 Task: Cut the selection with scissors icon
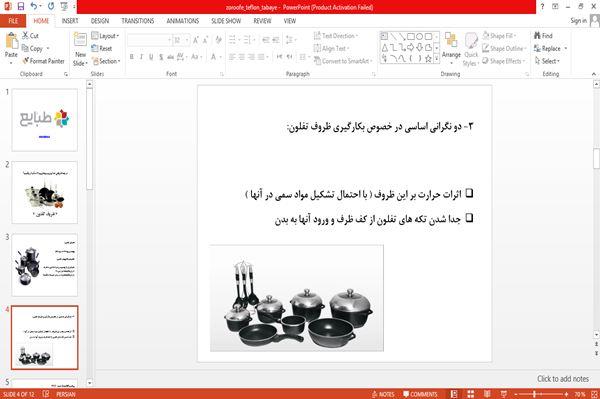[x=30, y=36]
